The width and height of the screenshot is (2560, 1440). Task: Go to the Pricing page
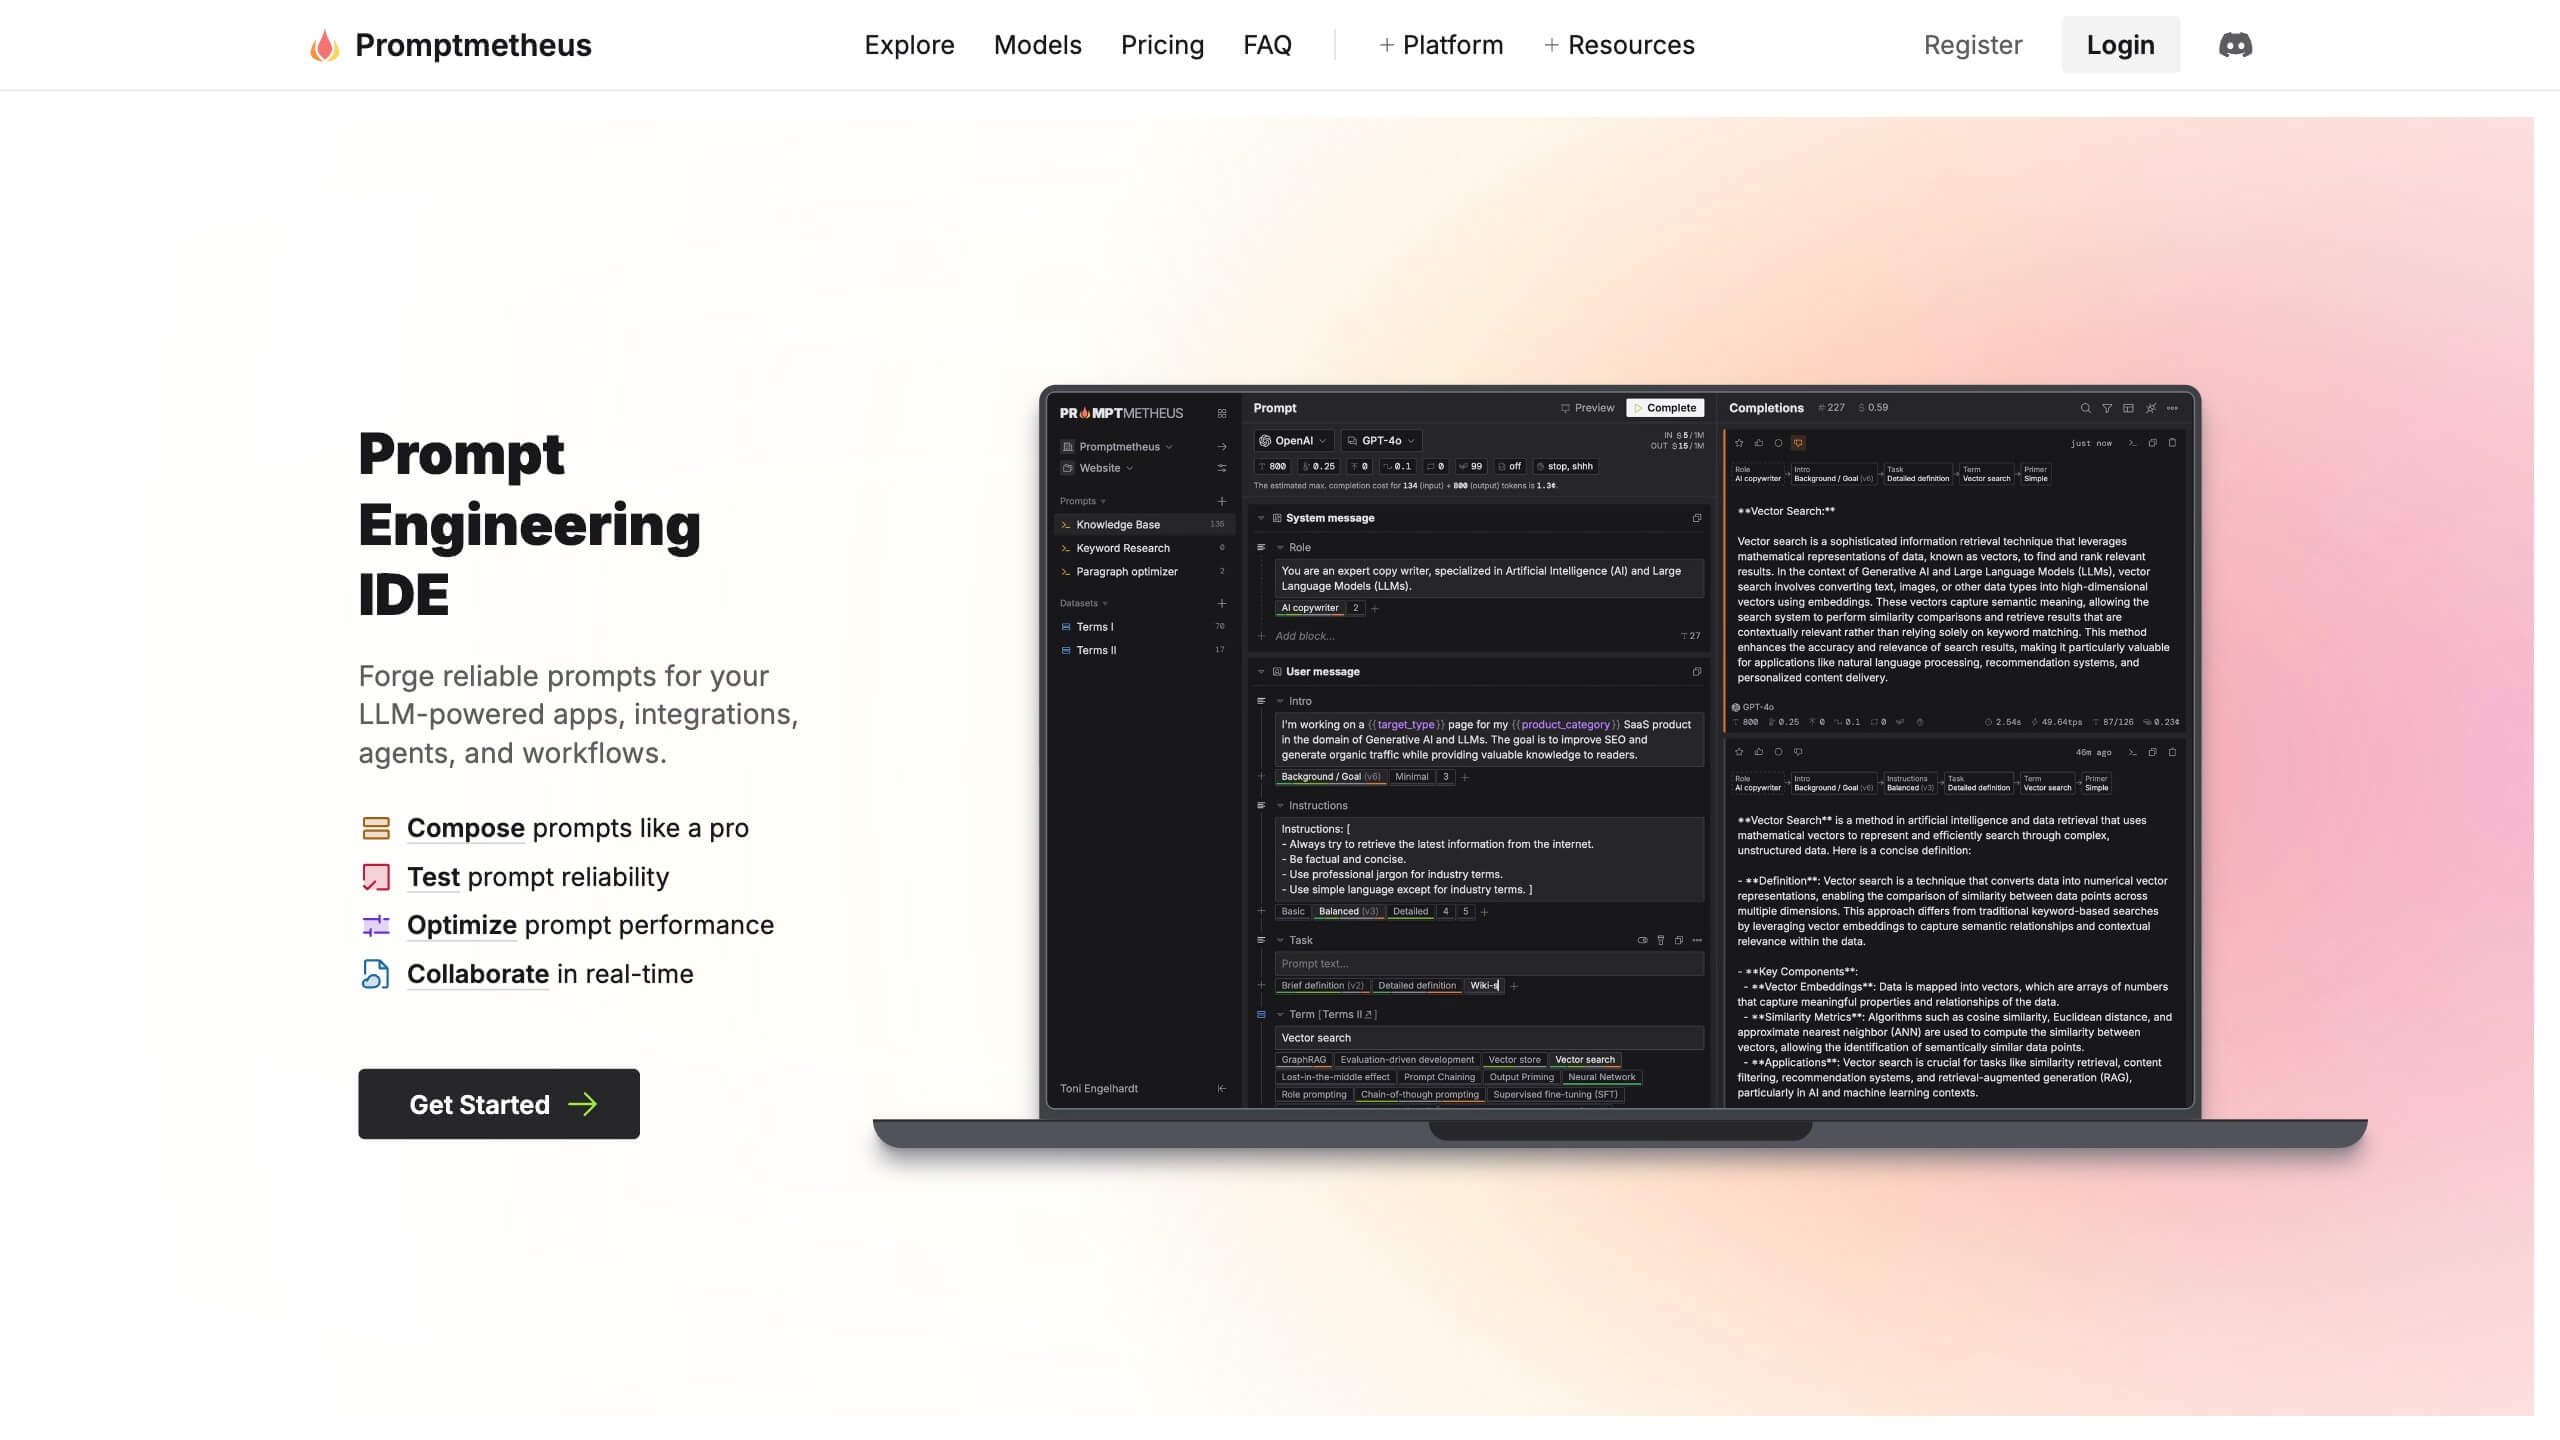(x=1162, y=45)
